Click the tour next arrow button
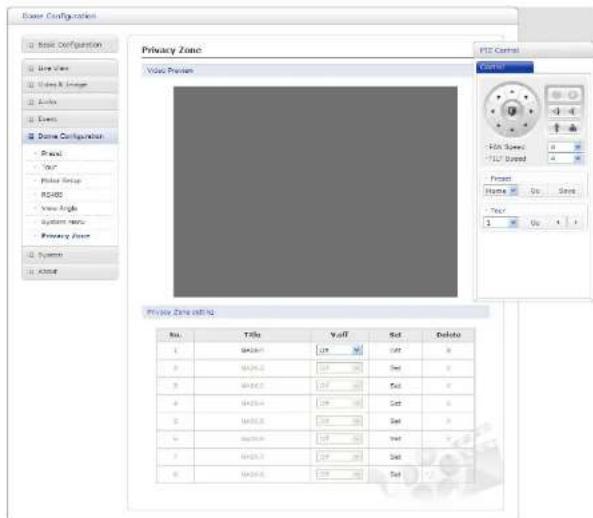The image size is (593, 518). [576, 222]
